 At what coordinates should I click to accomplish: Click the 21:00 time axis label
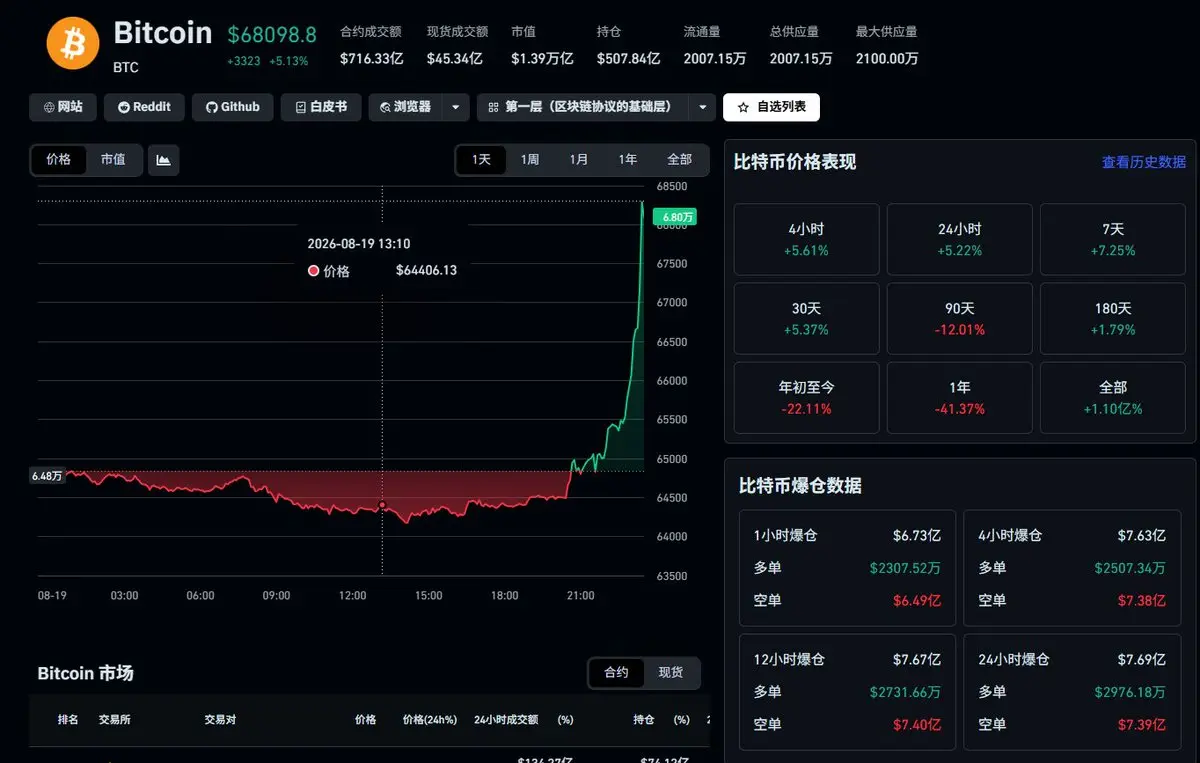tap(580, 596)
